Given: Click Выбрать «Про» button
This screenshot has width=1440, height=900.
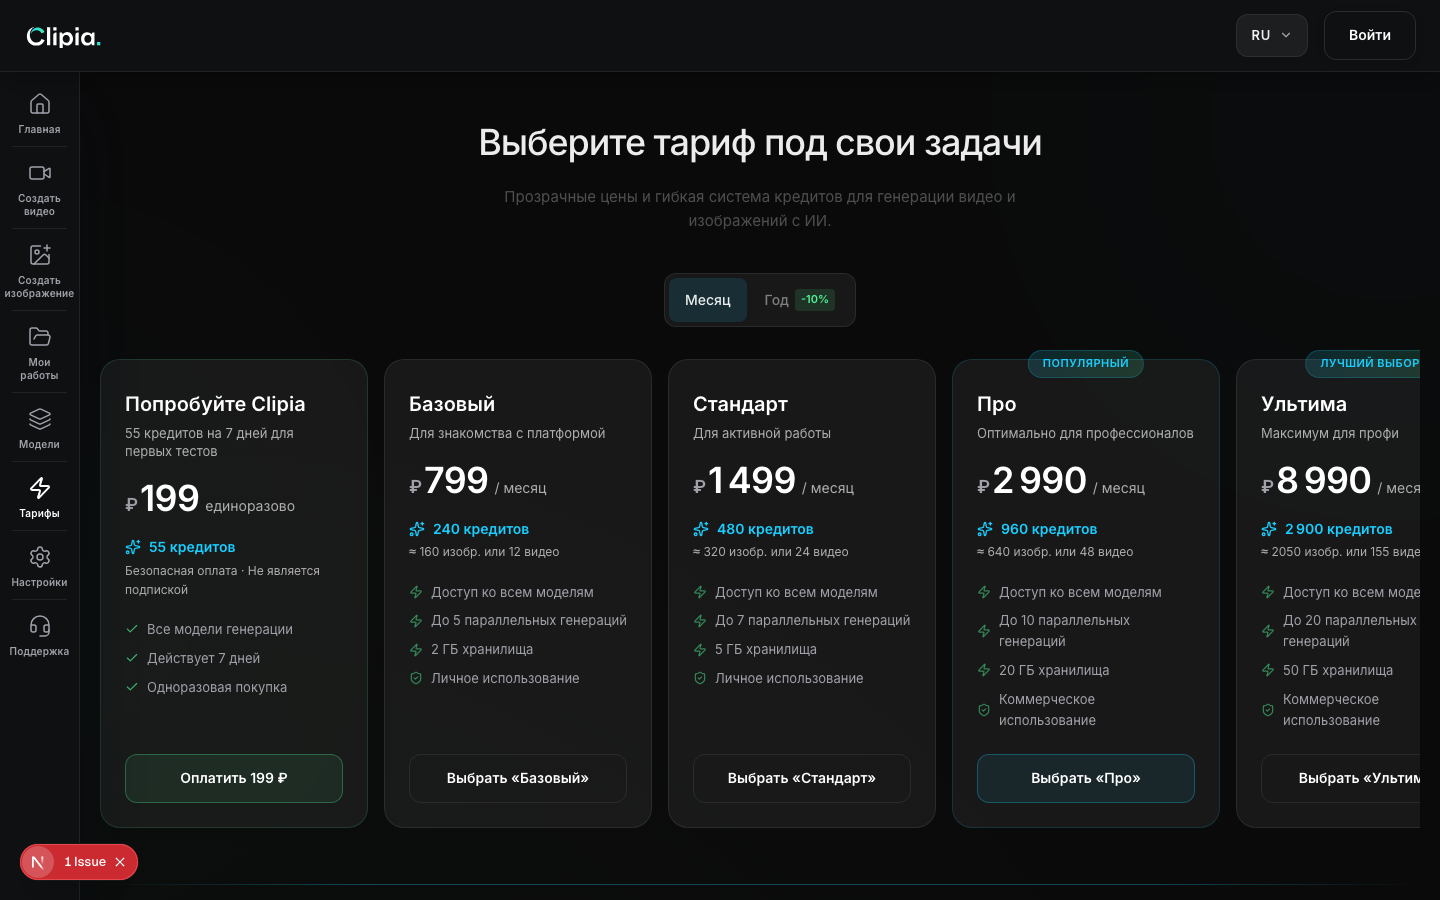Looking at the screenshot, I should coord(1086,778).
